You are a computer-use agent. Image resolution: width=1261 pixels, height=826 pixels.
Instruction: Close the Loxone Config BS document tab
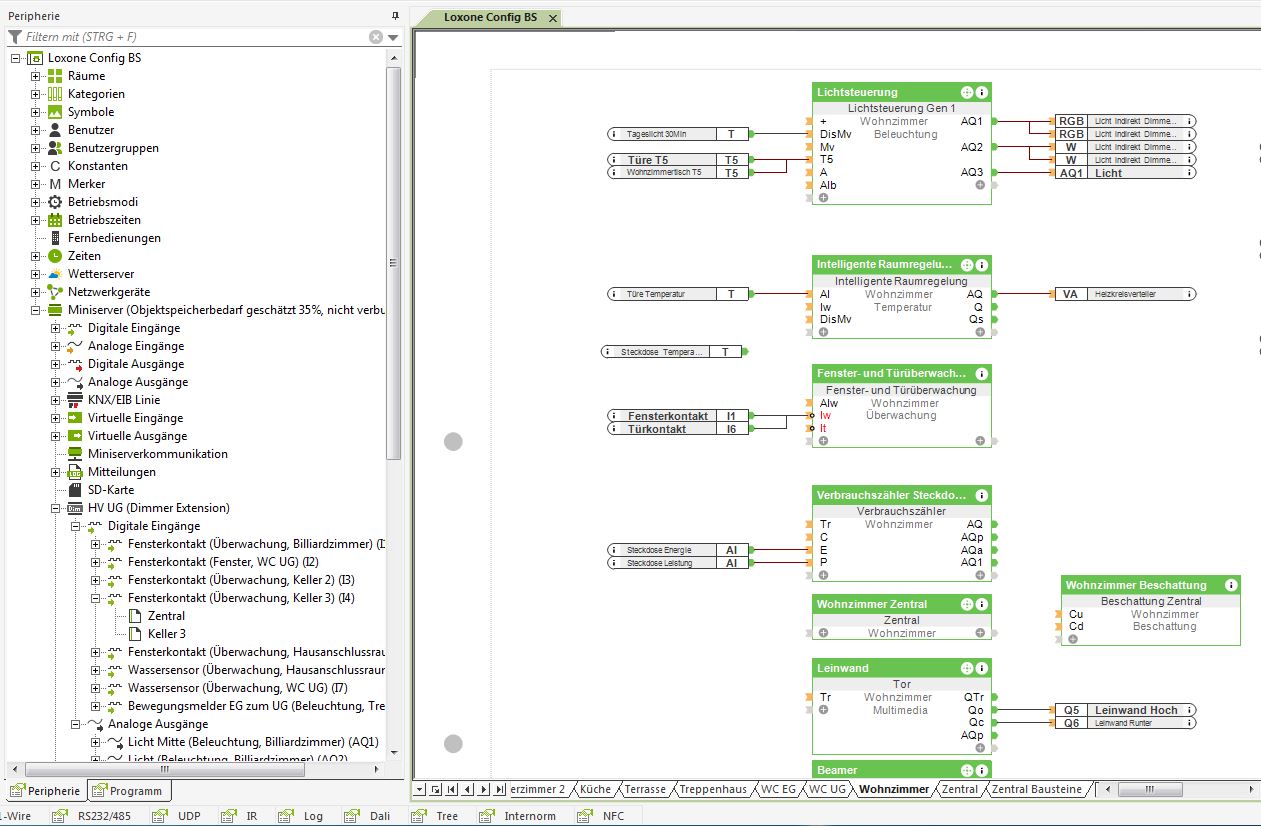pyautogui.click(x=553, y=18)
